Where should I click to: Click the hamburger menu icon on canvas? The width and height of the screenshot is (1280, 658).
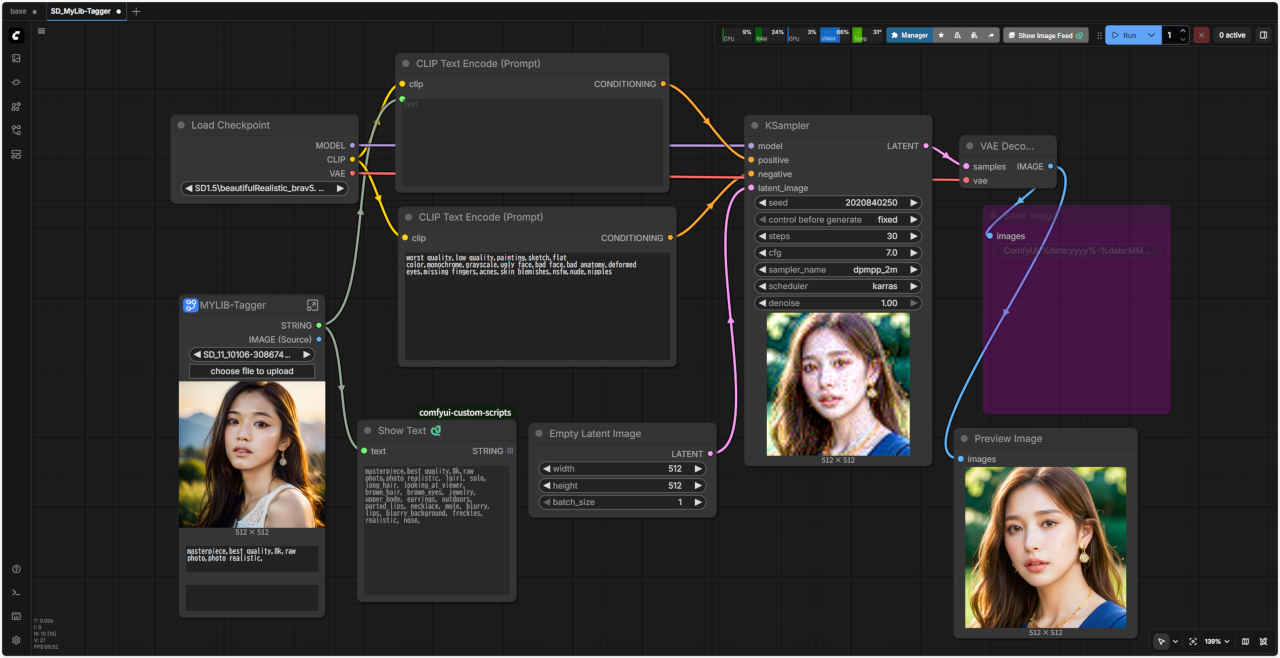point(42,31)
